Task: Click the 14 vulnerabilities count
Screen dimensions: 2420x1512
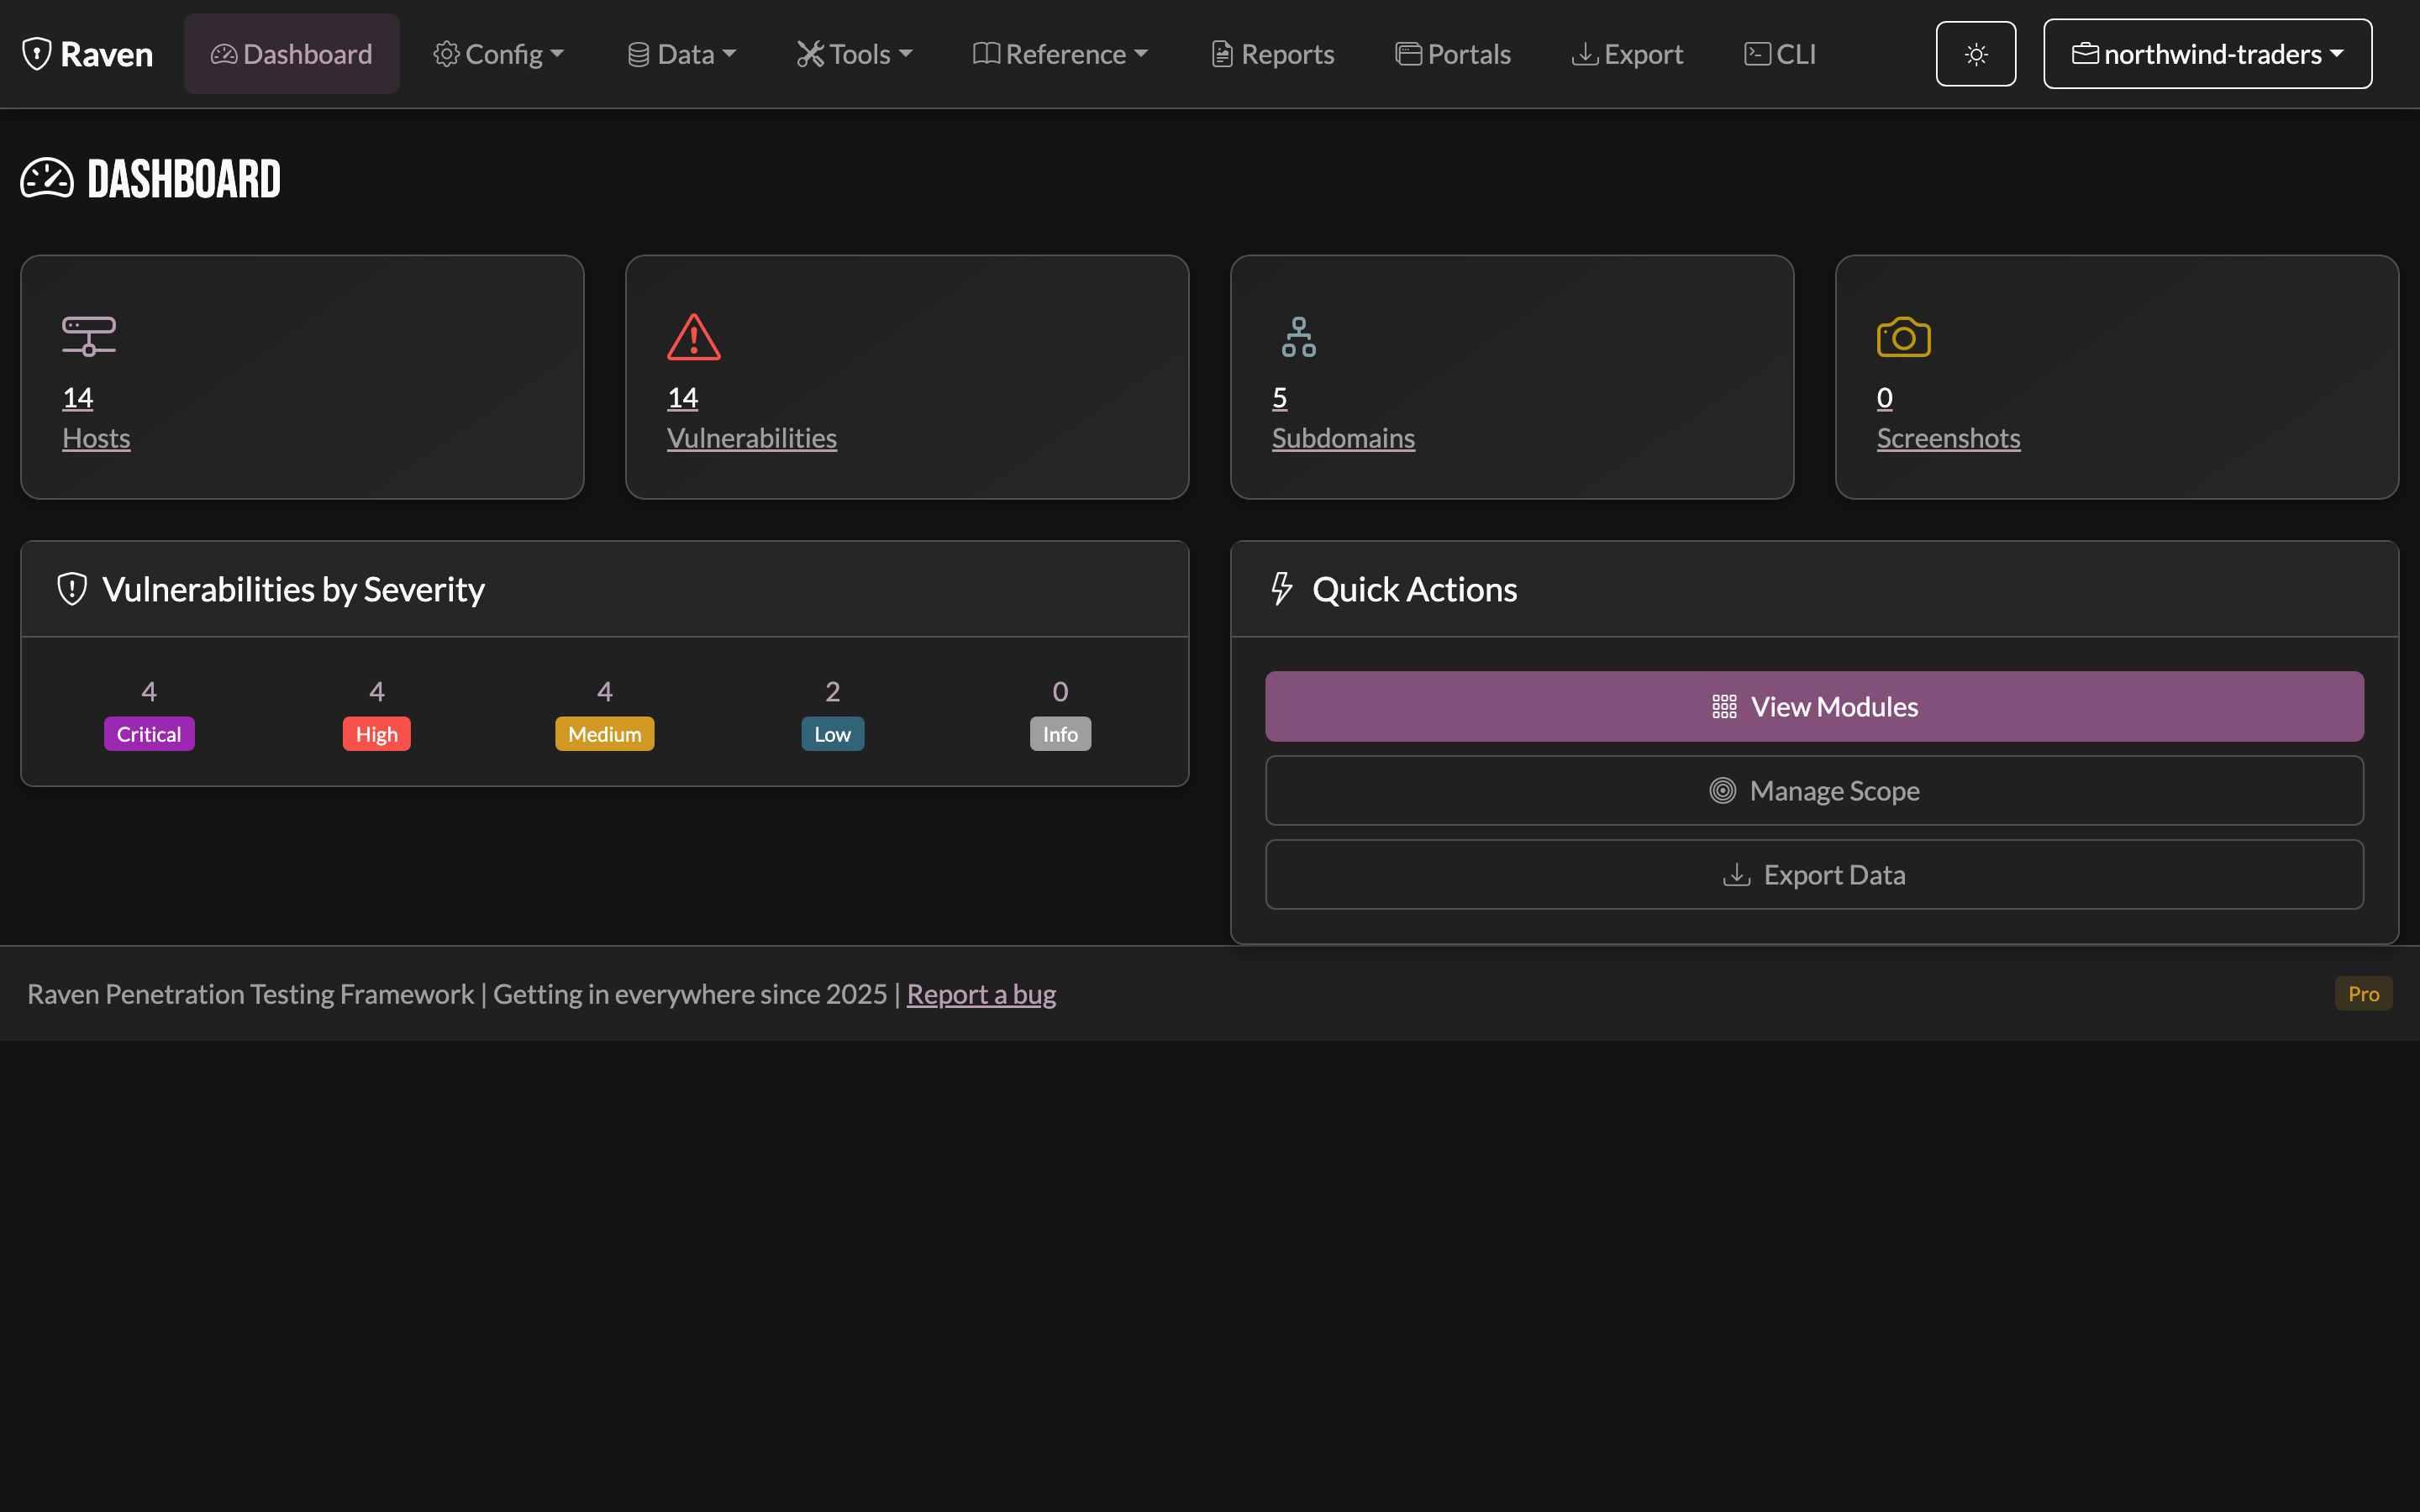Action: pos(683,398)
